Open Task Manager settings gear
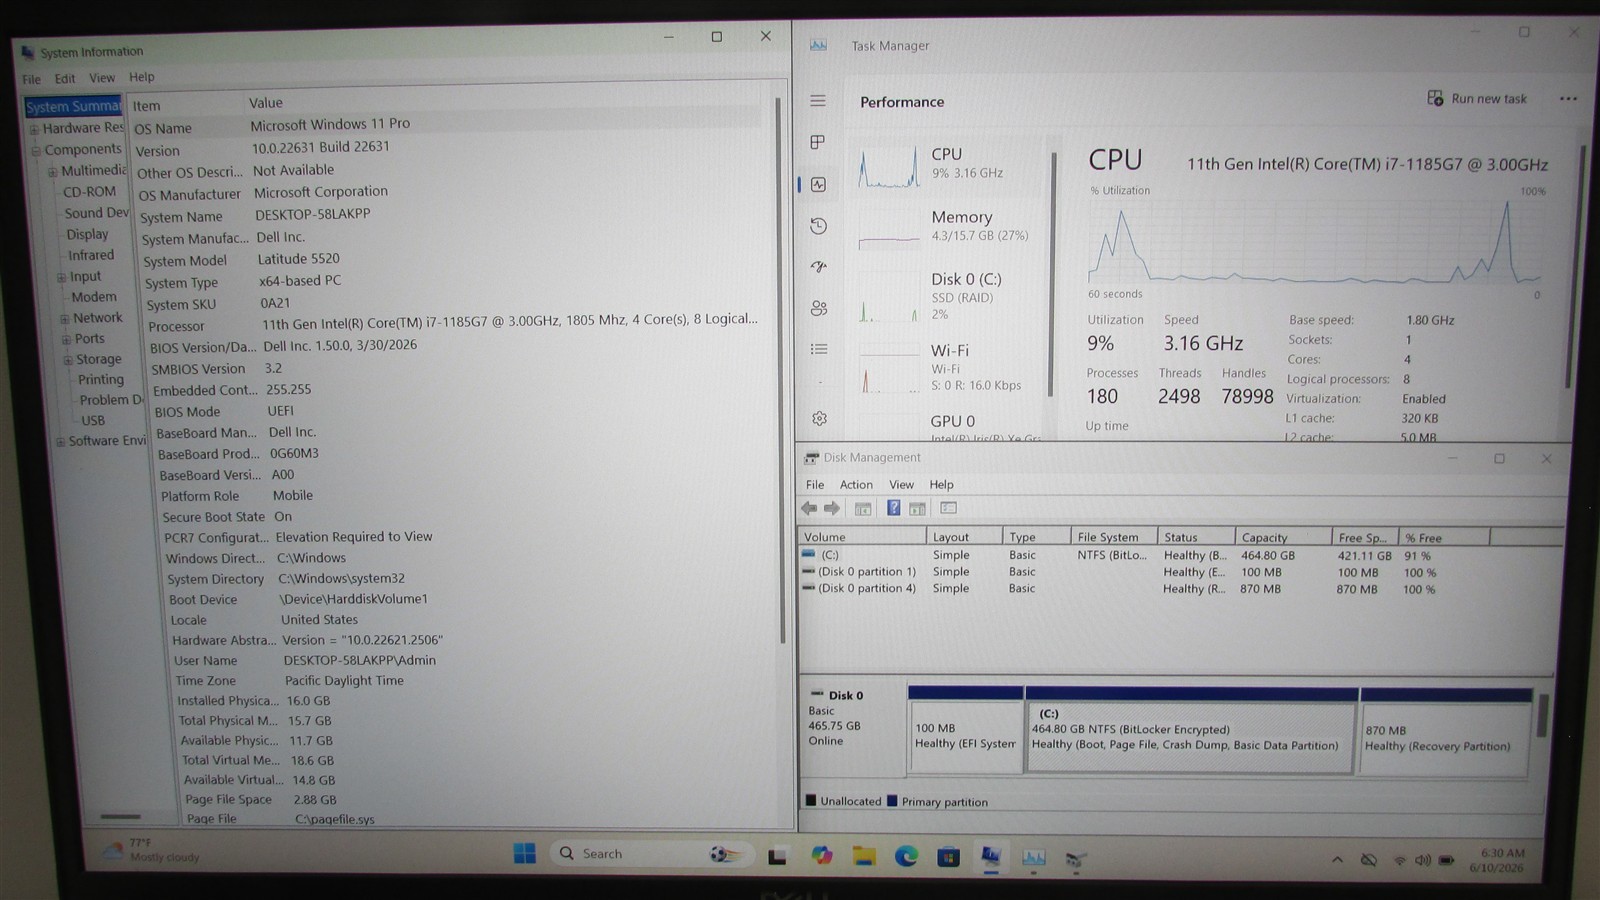This screenshot has height=900, width=1600. (820, 419)
